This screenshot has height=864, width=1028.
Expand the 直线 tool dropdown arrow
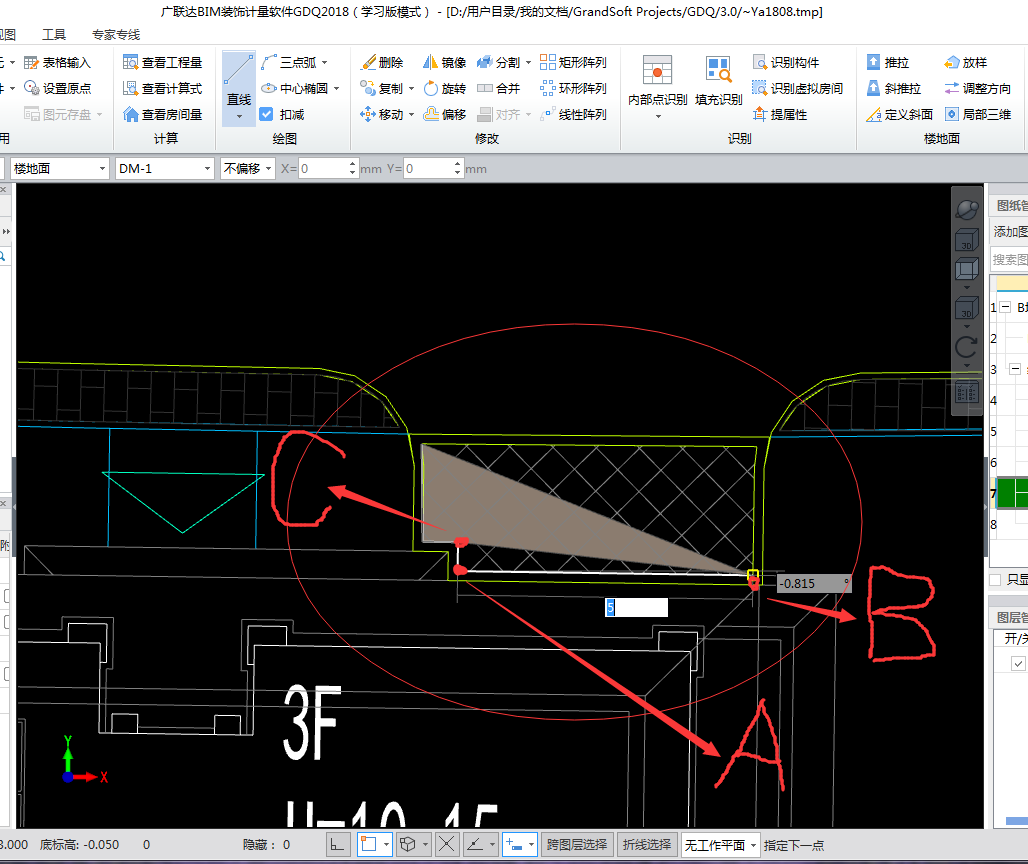(x=239, y=117)
